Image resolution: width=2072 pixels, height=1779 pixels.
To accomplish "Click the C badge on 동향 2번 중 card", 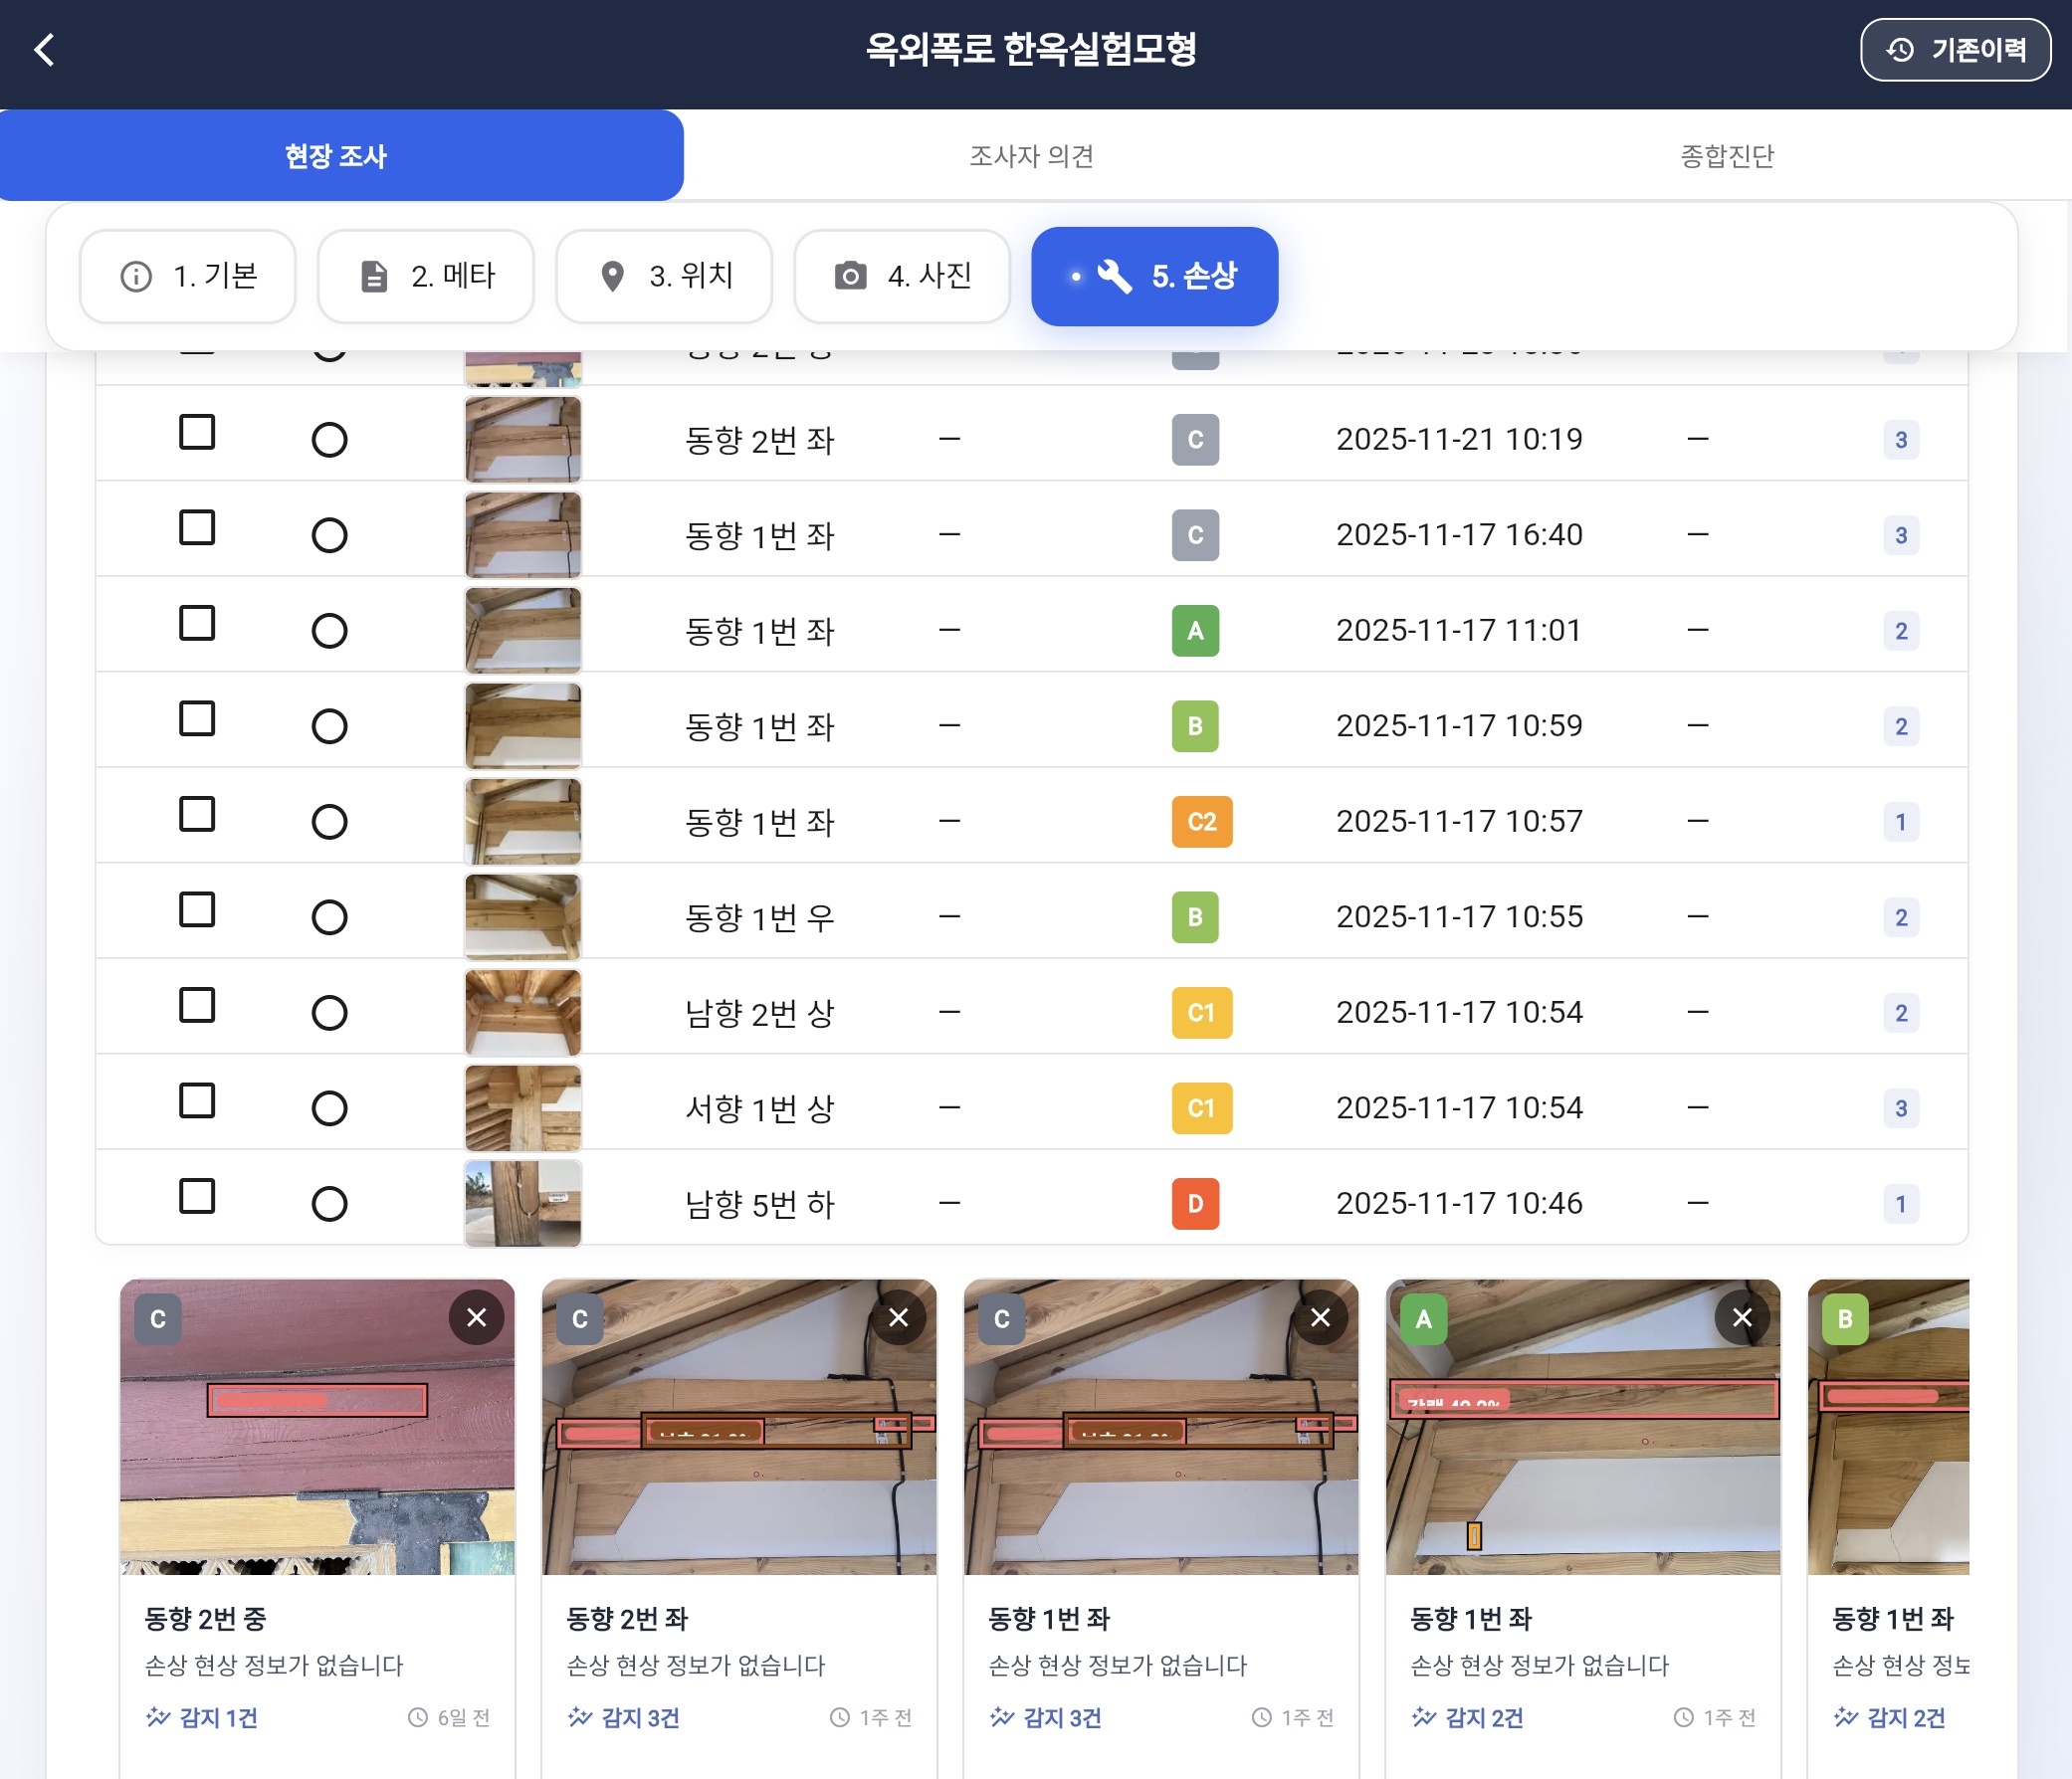I will 157,1319.
